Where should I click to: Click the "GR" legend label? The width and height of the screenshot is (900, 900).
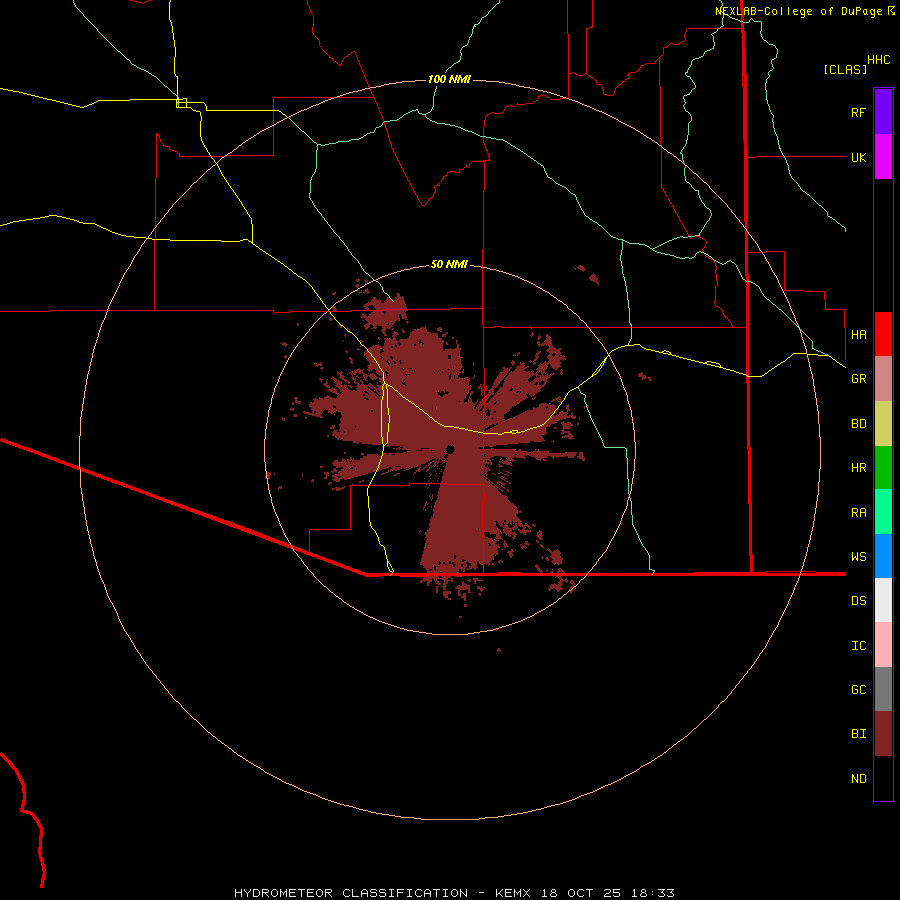click(x=858, y=379)
